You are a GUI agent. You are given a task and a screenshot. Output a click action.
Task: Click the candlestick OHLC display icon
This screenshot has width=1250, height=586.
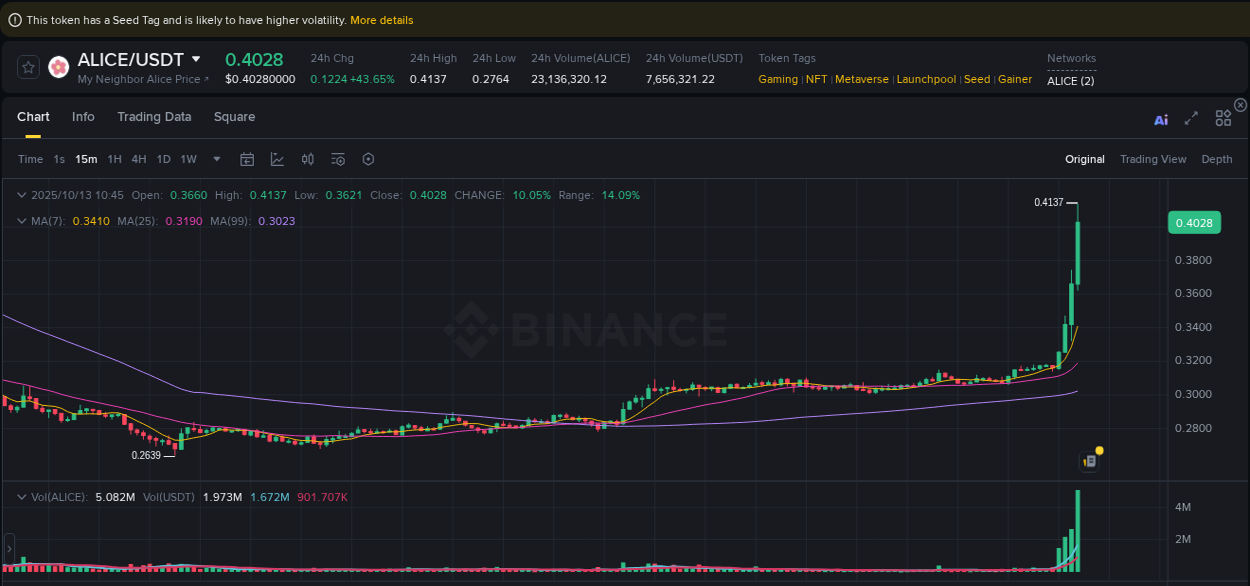(x=308, y=159)
